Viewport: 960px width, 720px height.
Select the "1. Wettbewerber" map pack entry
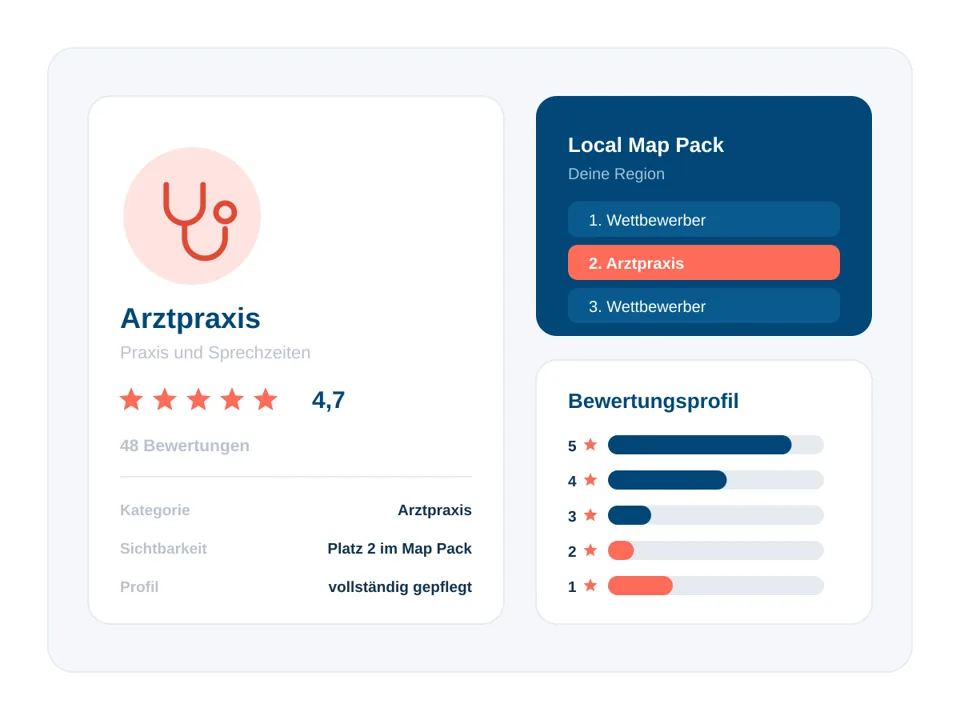click(703, 220)
